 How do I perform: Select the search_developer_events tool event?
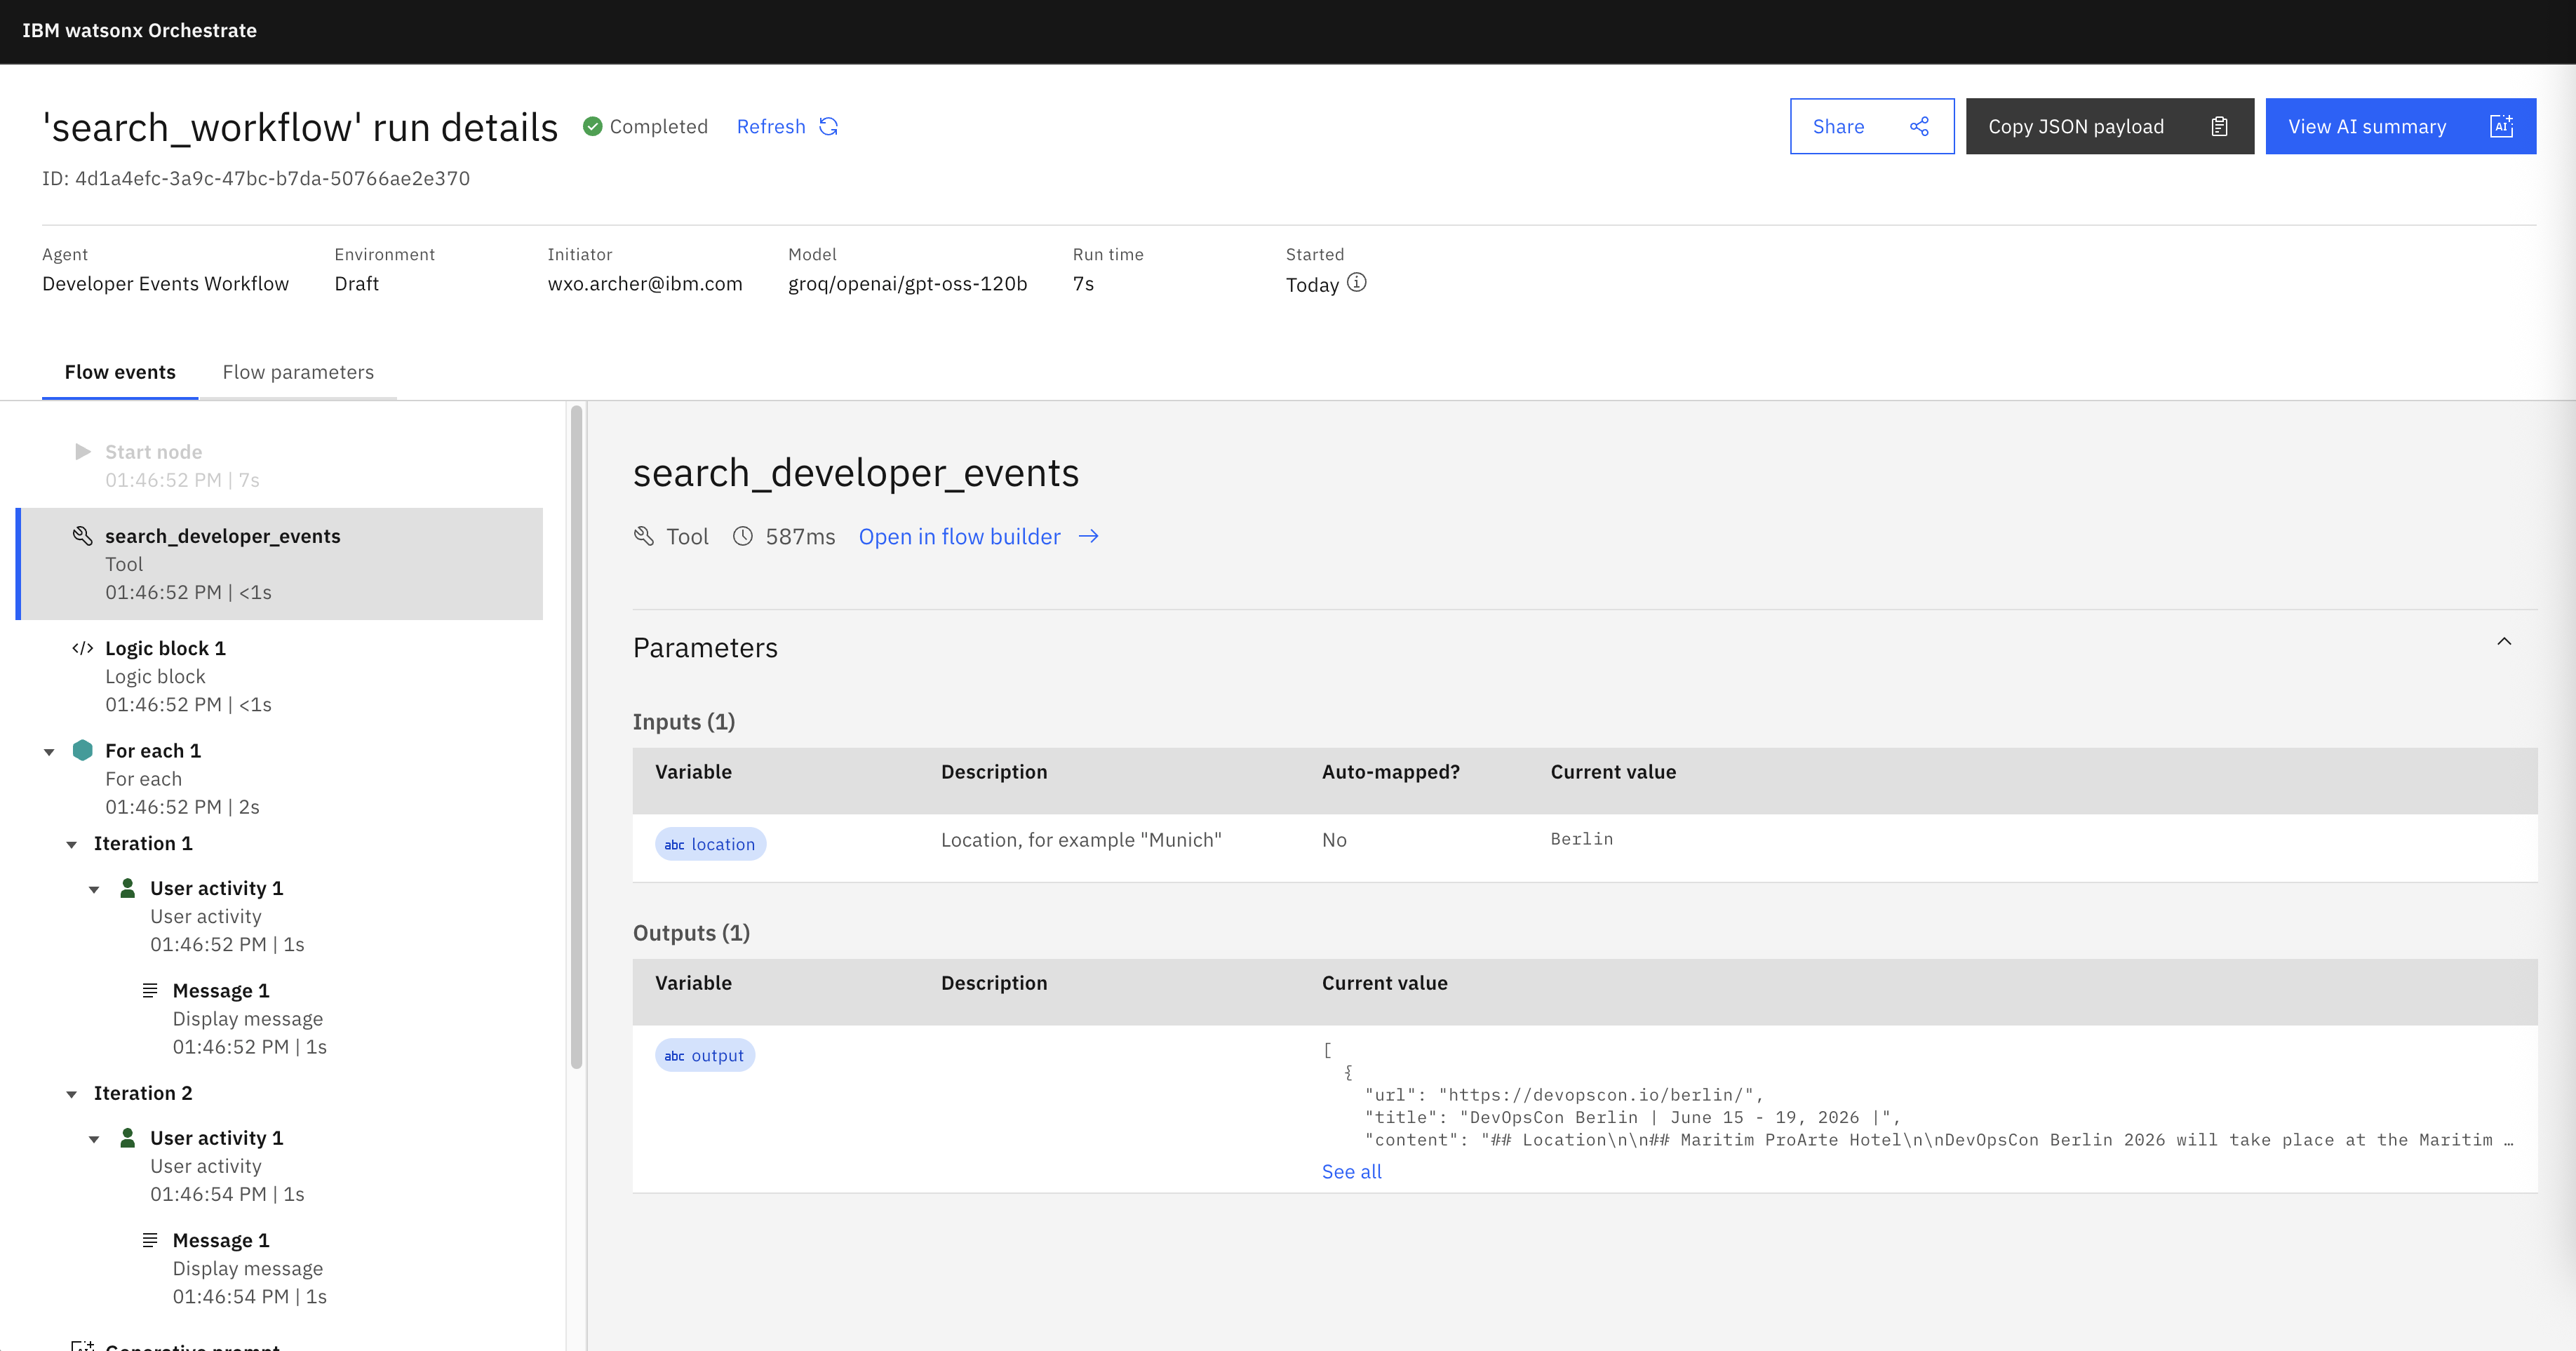[x=280, y=564]
